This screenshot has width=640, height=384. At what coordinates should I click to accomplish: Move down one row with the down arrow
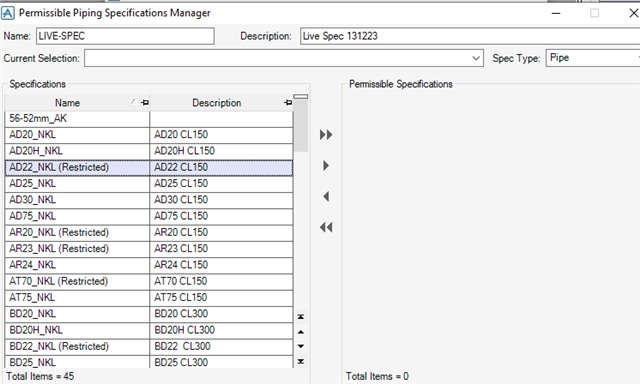click(301, 346)
